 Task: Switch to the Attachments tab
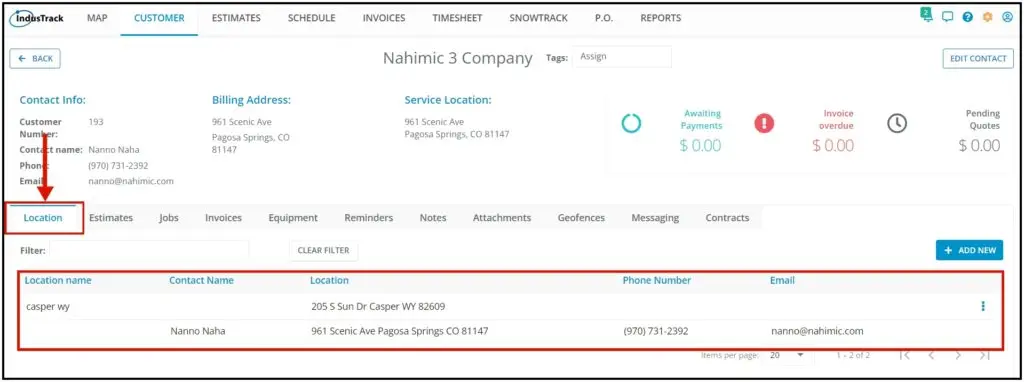tap(502, 218)
